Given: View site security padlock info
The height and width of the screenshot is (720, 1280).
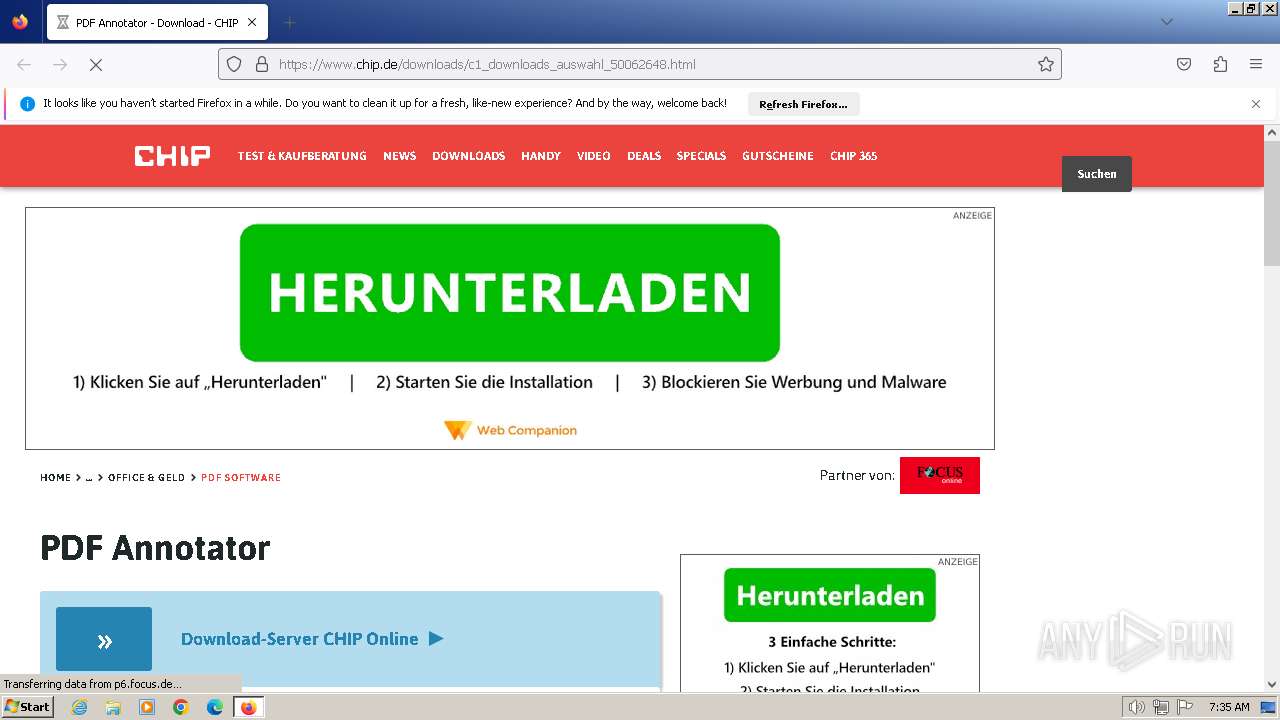Looking at the screenshot, I should [x=262, y=64].
